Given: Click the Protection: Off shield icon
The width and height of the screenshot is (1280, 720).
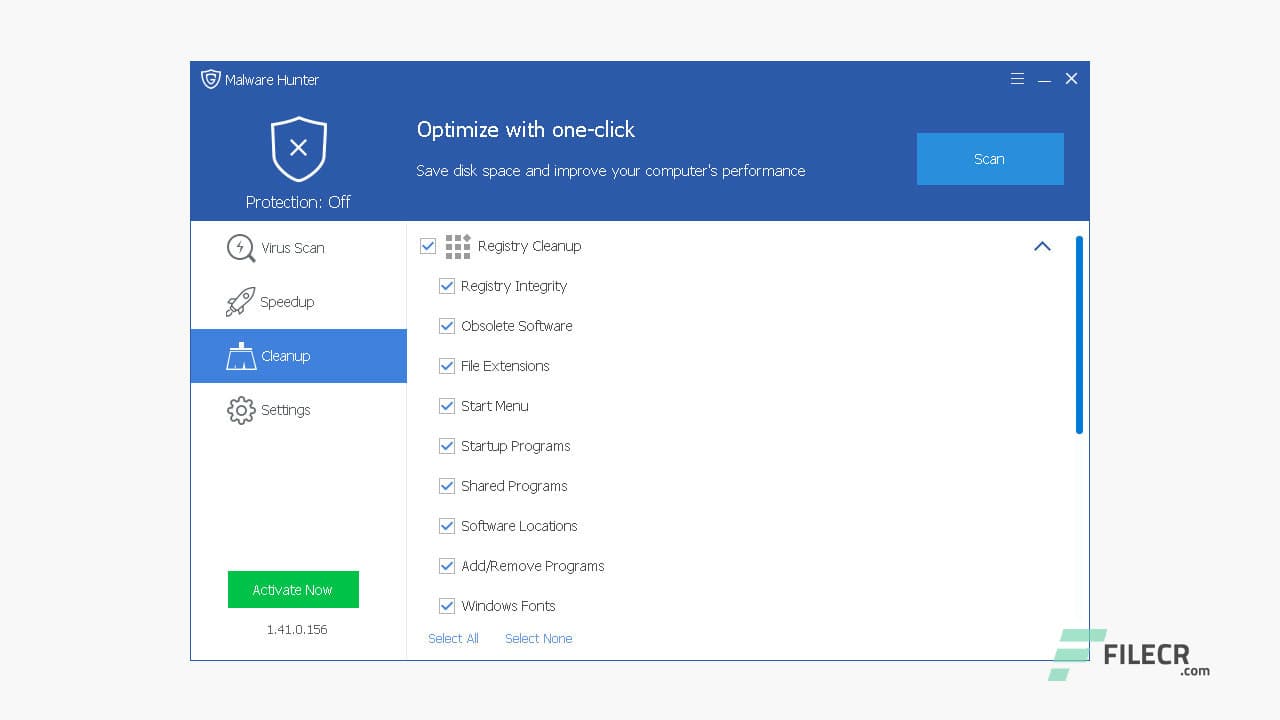Looking at the screenshot, I should point(298,147).
